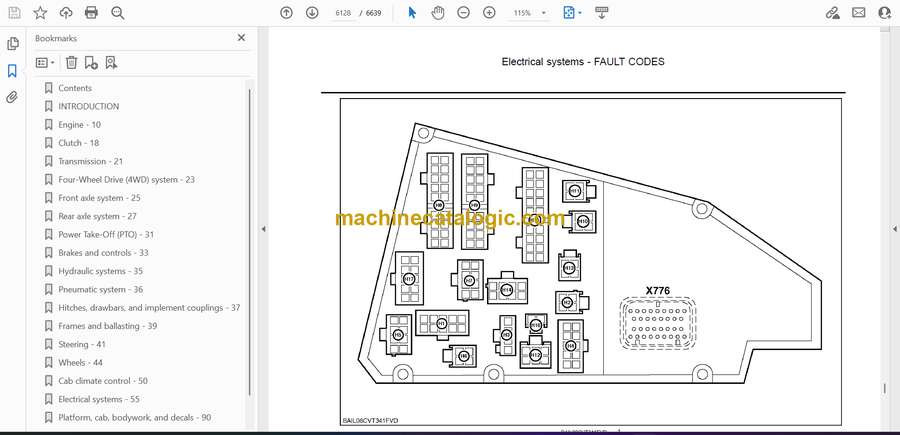
Task: Open Electrical systems - 55 bookmark
Action: (x=99, y=399)
